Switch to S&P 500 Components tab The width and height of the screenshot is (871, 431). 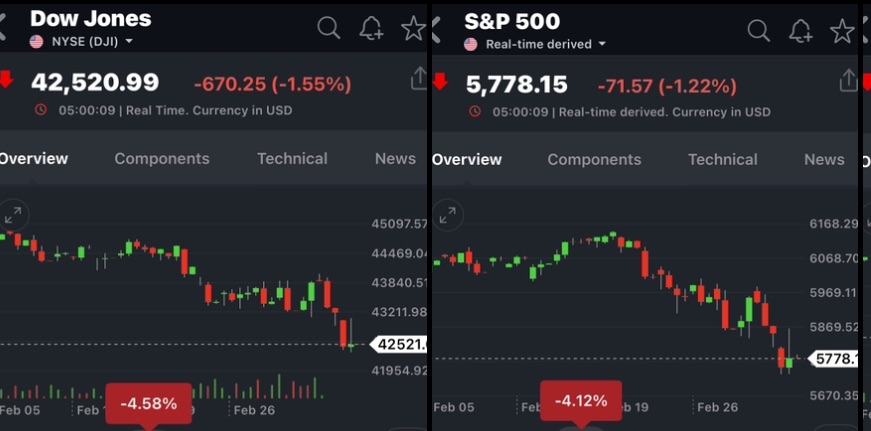[594, 159]
